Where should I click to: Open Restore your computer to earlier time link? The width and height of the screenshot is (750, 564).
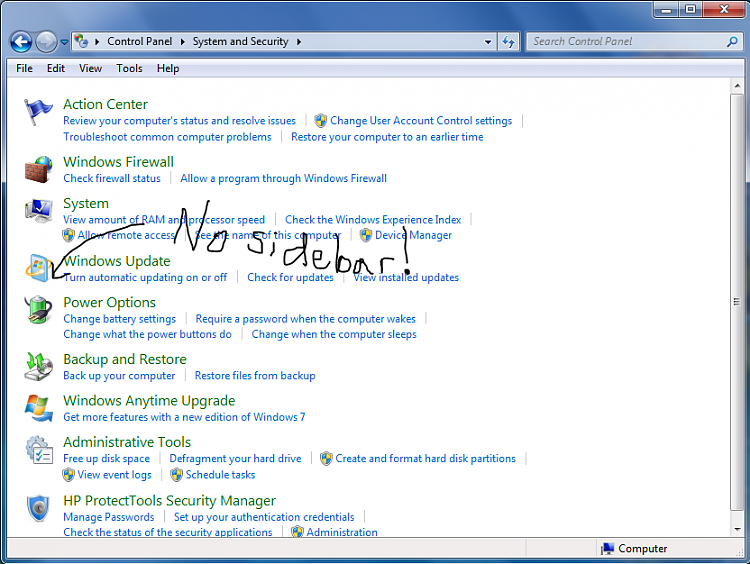tap(387, 137)
